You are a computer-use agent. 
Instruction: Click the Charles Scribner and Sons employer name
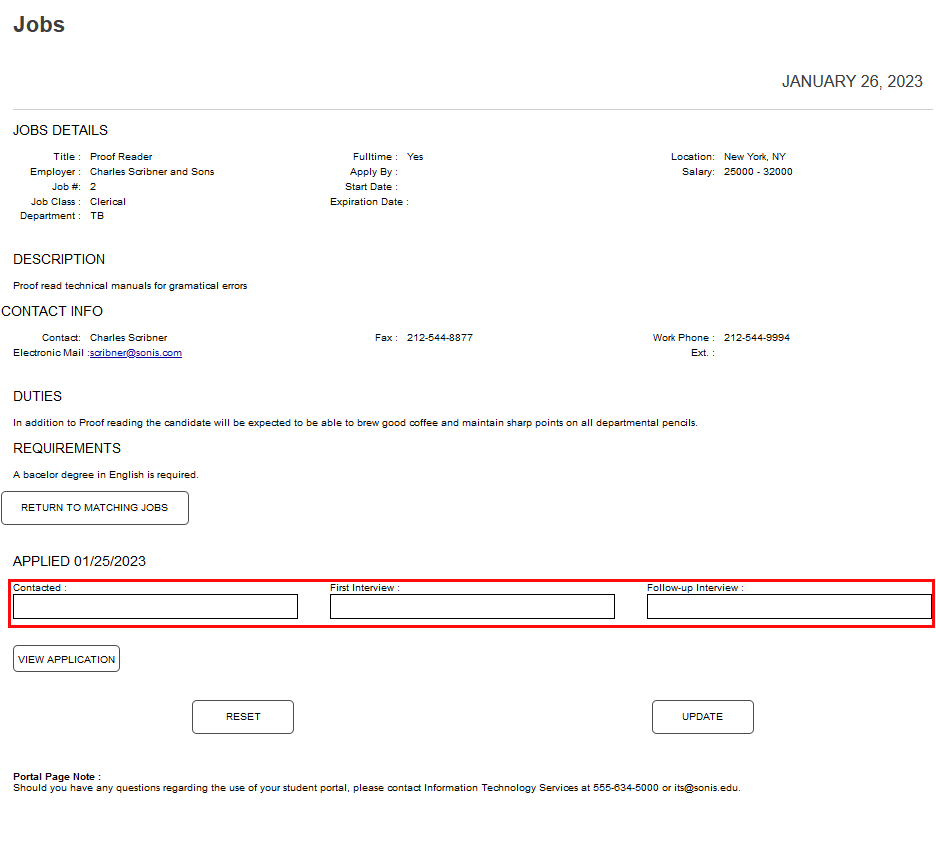tap(152, 171)
